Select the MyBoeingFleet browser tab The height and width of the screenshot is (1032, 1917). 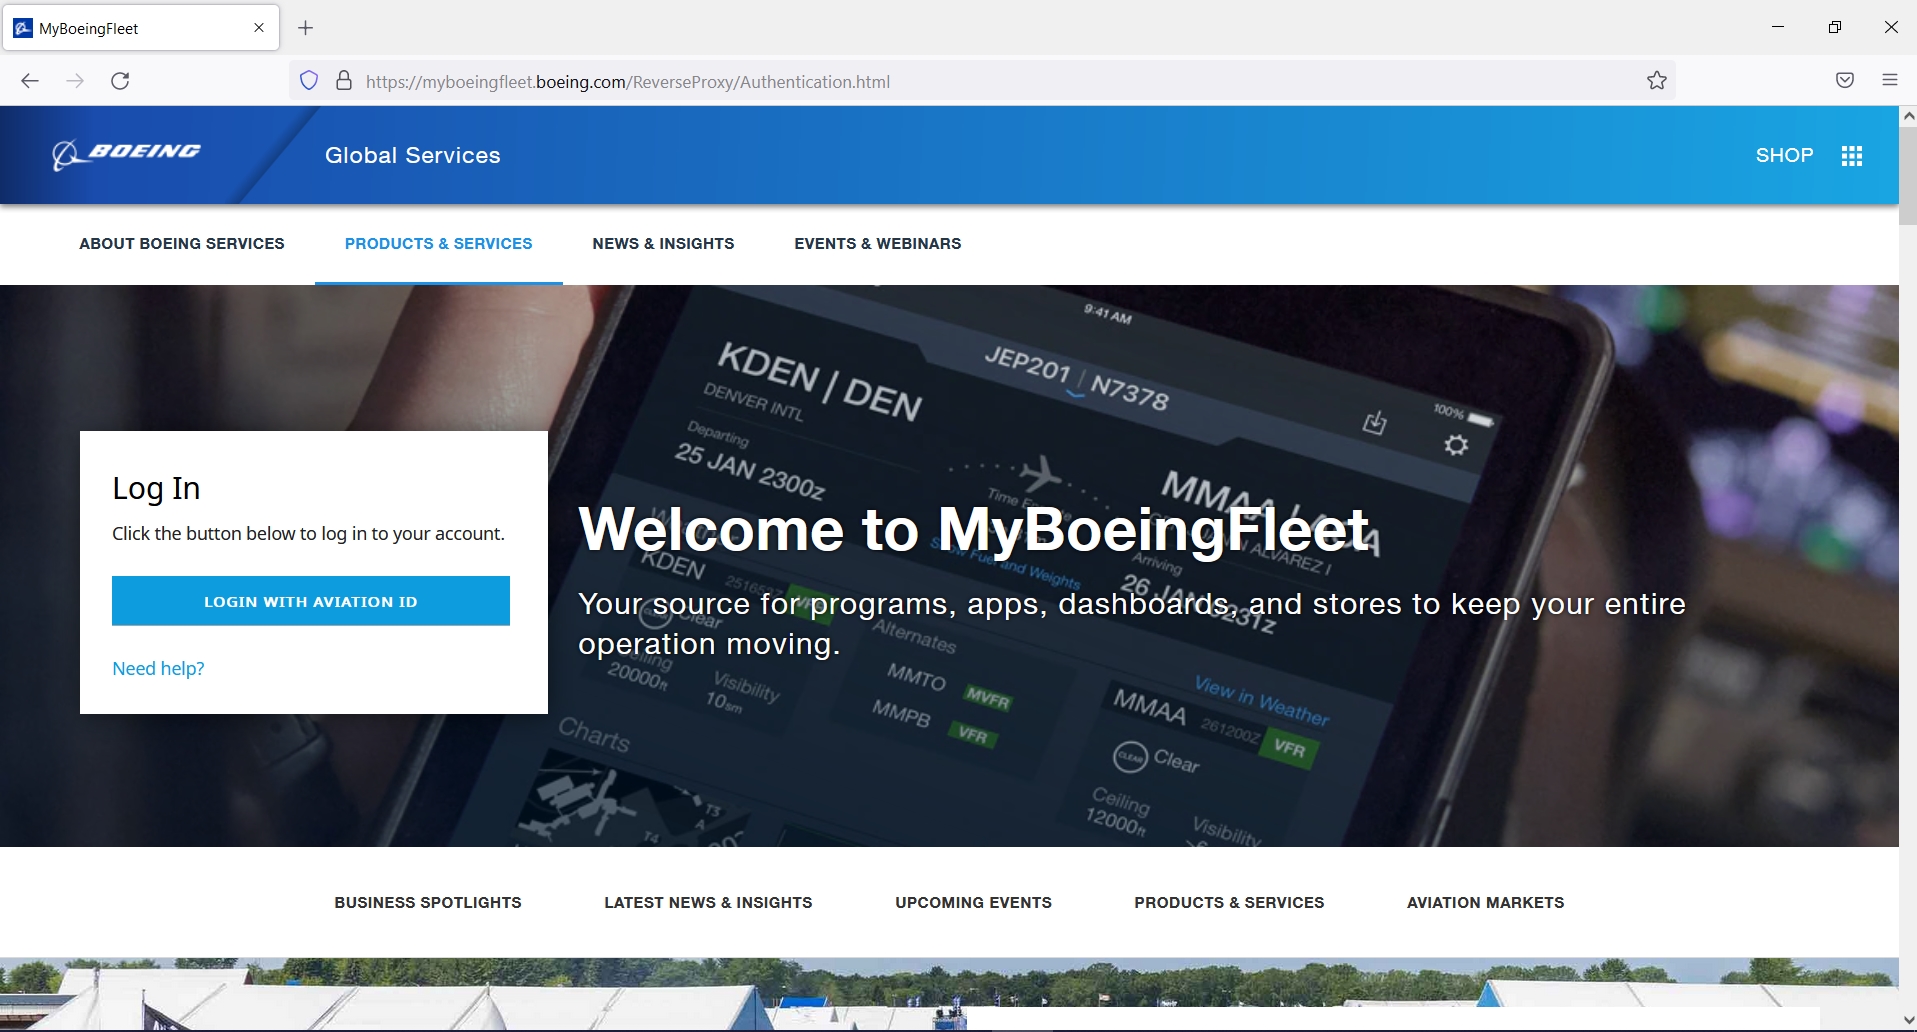click(140, 28)
